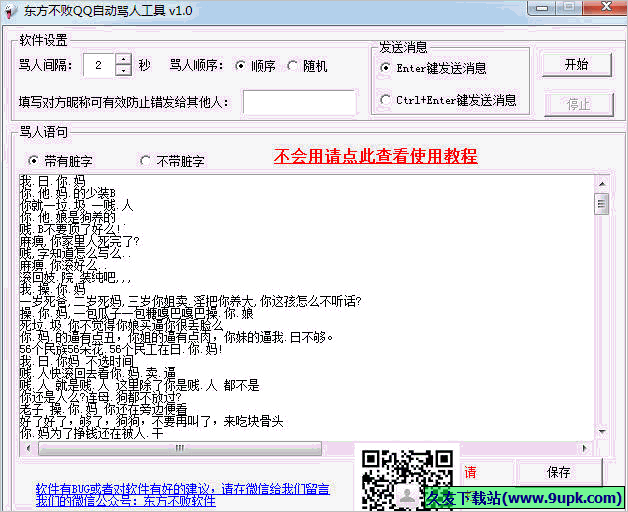Screen dimensions: 628x512
Task: Decrease interval with the stepper down arrow
Action: pos(123,71)
